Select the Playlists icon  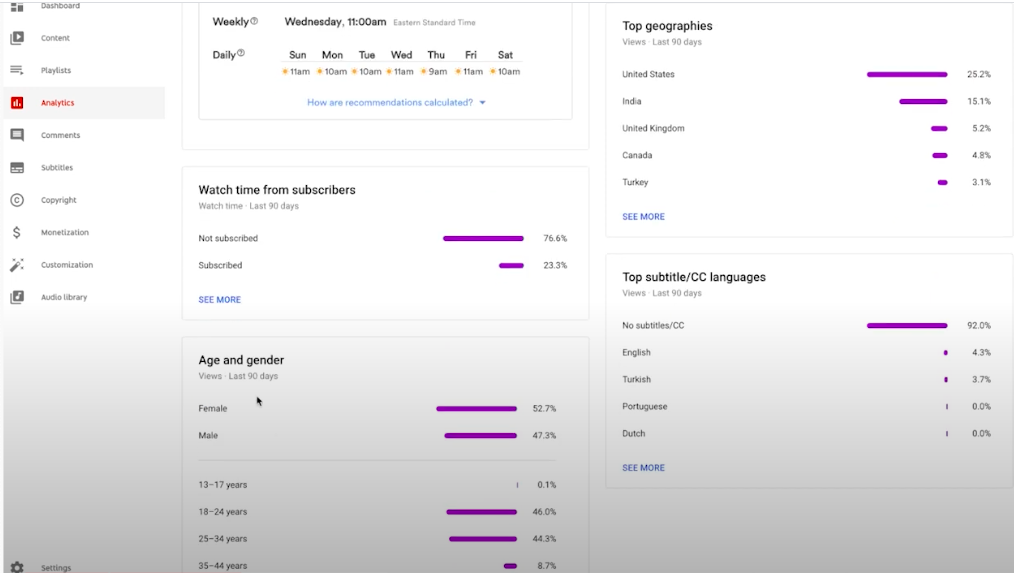17,70
